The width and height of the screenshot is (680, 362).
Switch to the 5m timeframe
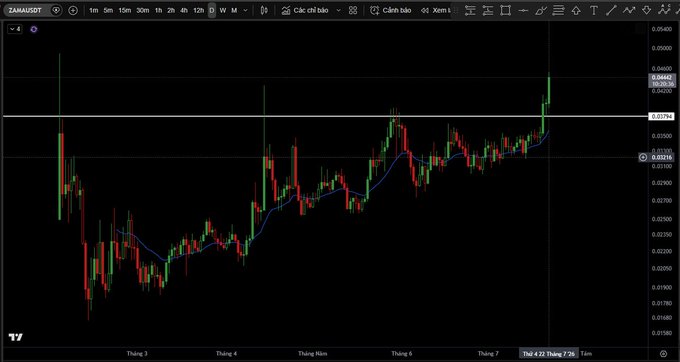(x=108, y=10)
